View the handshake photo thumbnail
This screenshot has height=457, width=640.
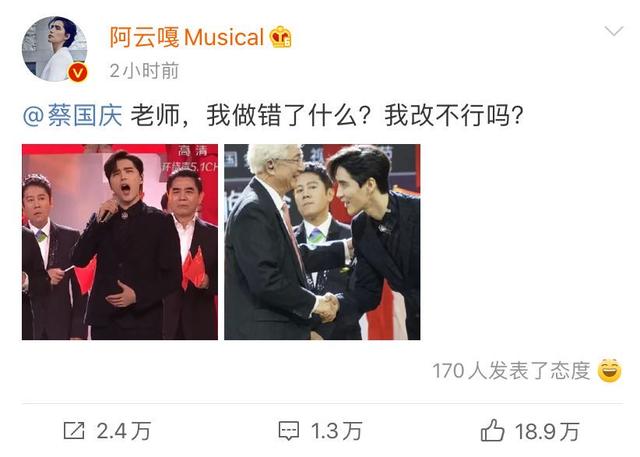coord(322,242)
